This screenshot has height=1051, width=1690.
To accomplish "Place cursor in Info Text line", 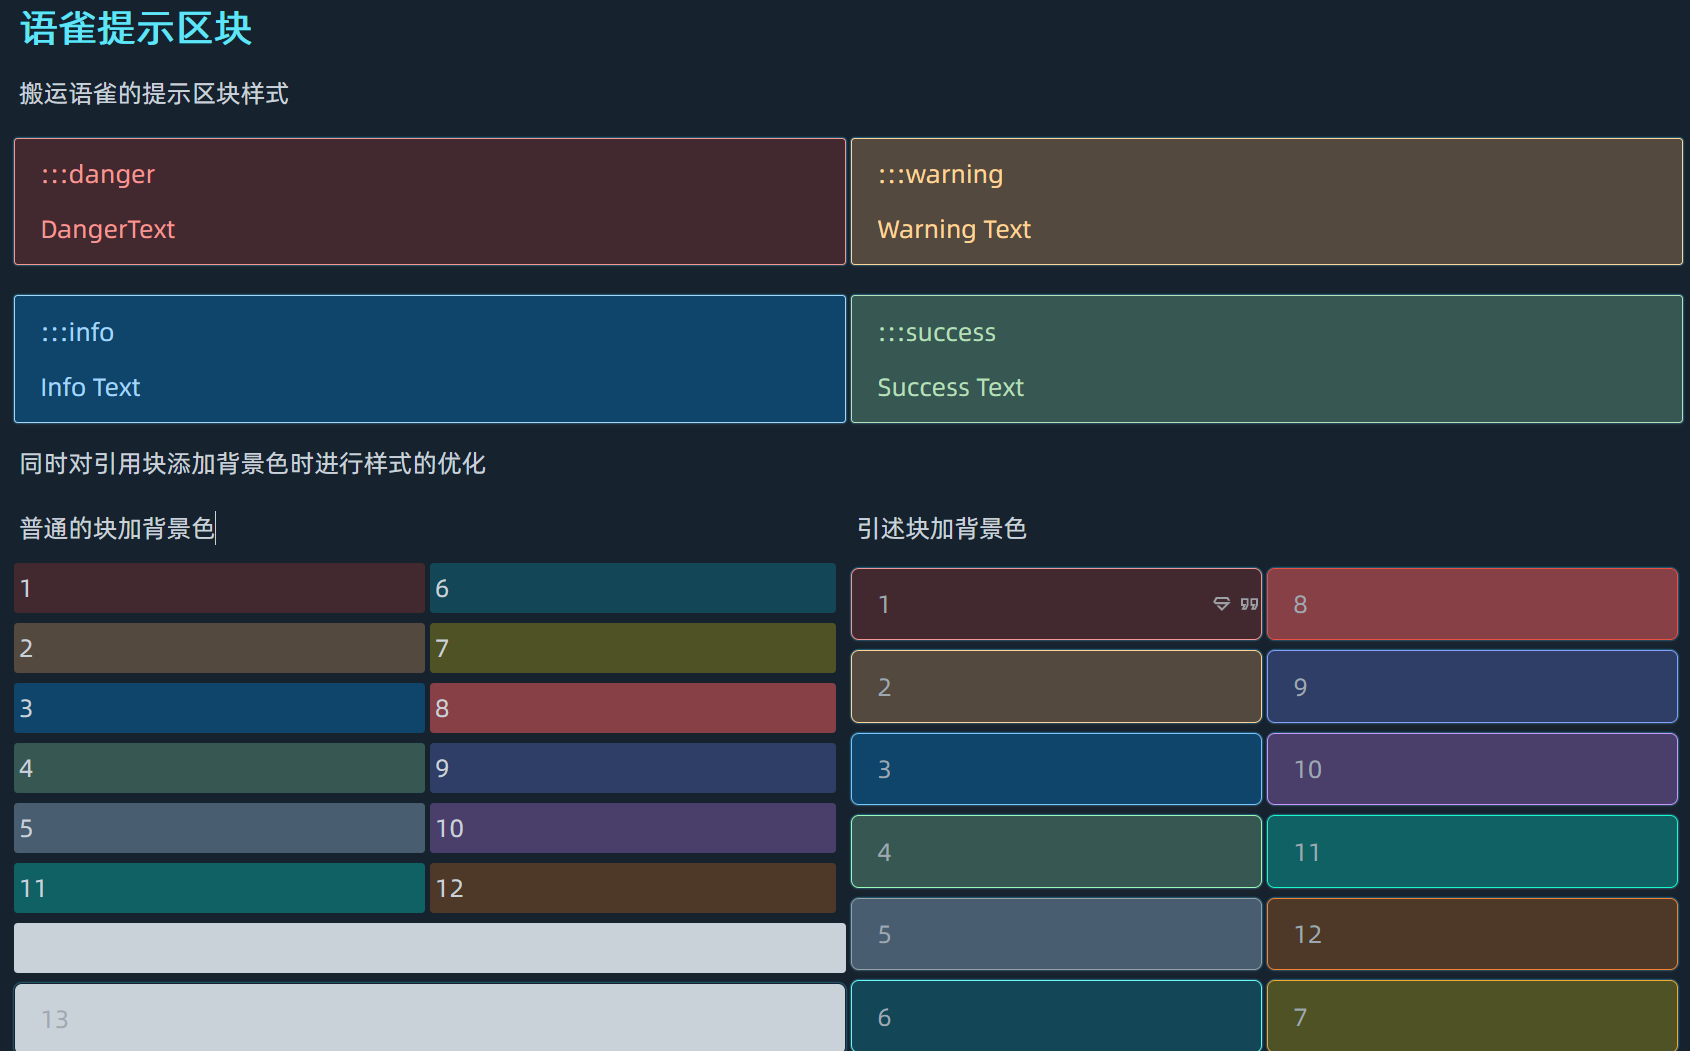I will 90,388.
